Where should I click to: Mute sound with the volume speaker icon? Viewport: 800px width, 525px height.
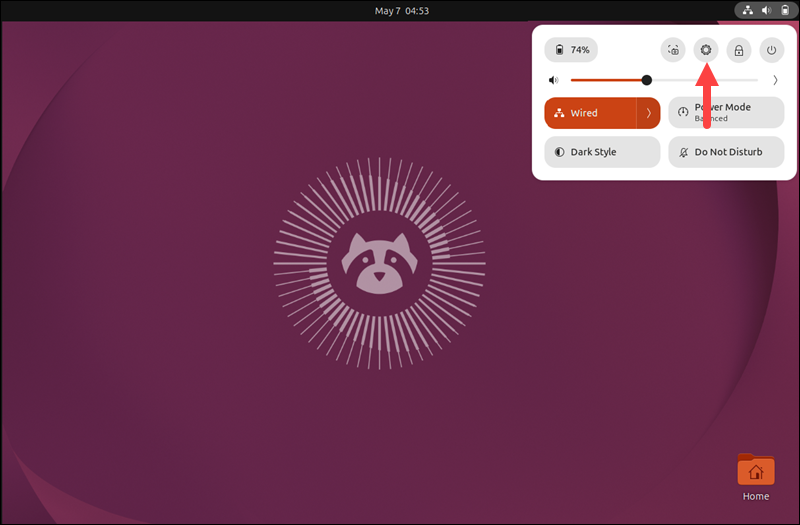click(554, 80)
